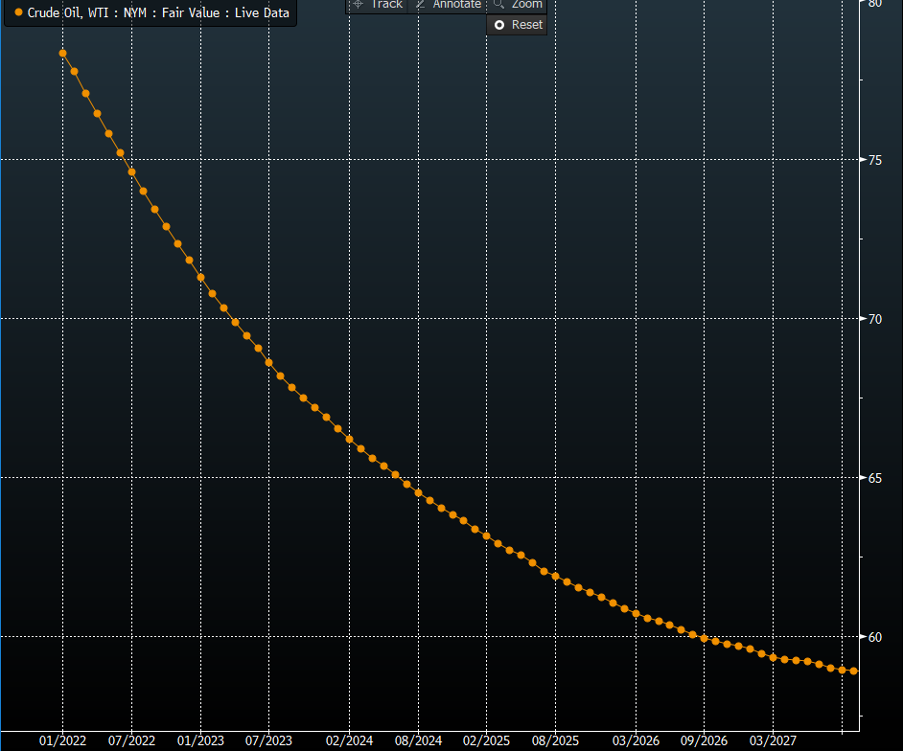Click the 01/2022 x-axis label
The height and width of the screenshot is (752, 904).
click(63, 741)
